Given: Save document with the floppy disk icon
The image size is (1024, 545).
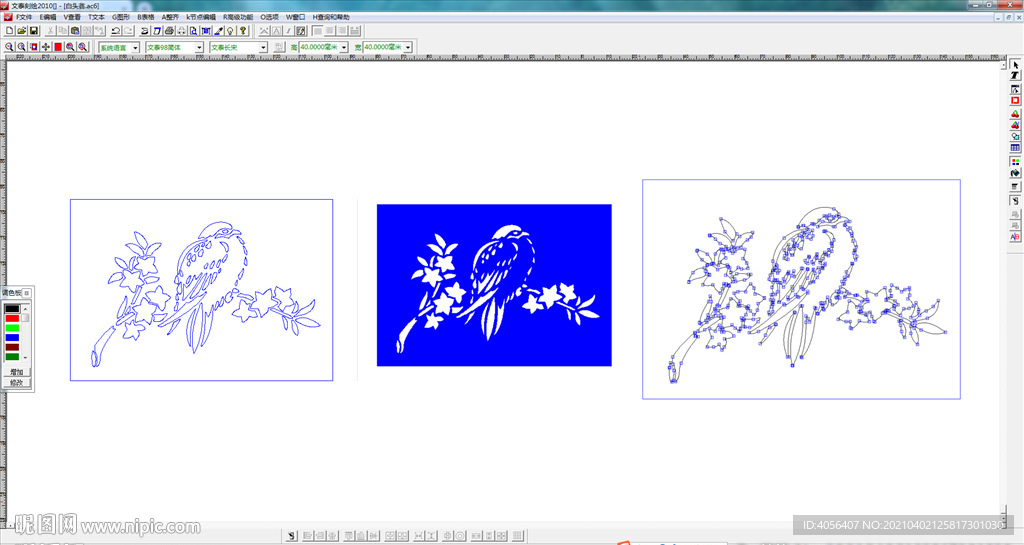Looking at the screenshot, I should click(x=34, y=31).
